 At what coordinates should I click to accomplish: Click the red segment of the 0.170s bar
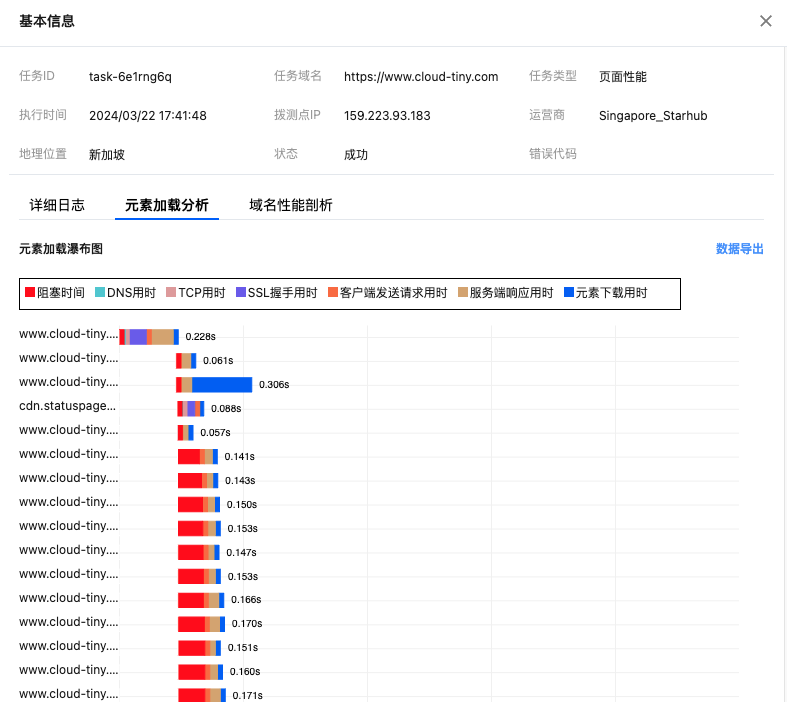coord(191,625)
